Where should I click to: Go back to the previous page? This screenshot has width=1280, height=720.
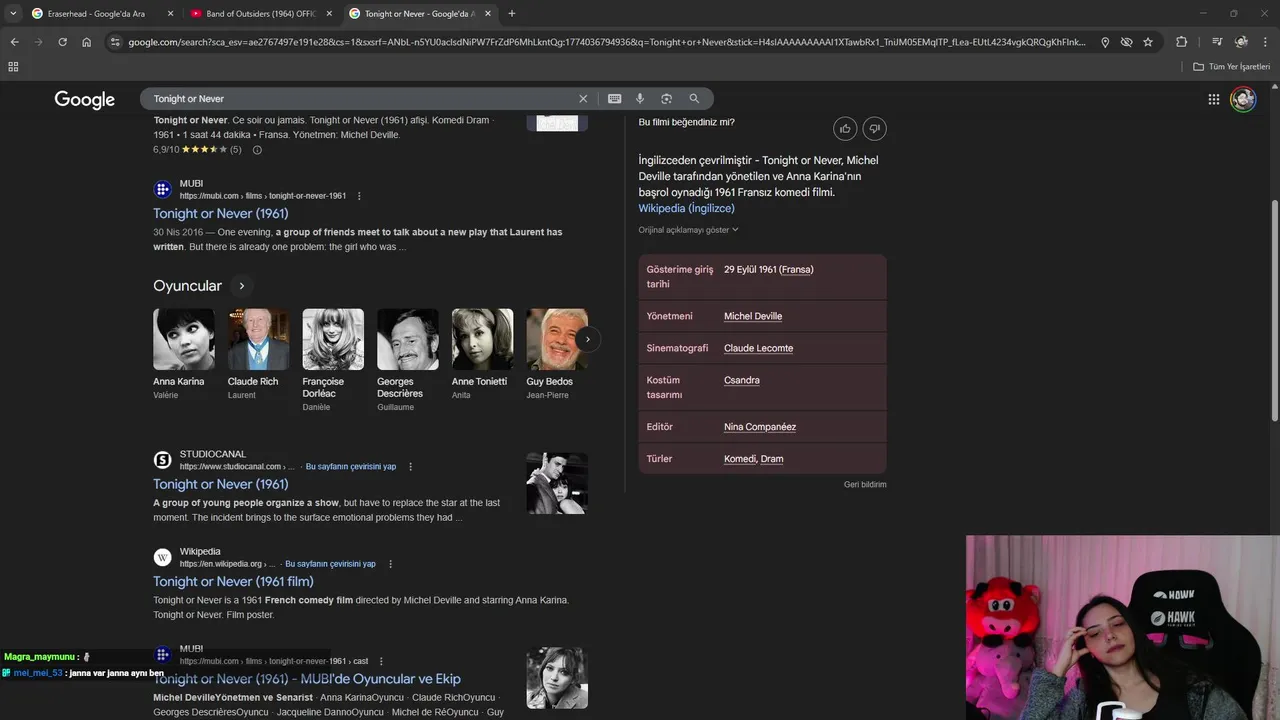pyautogui.click(x=14, y=42)
